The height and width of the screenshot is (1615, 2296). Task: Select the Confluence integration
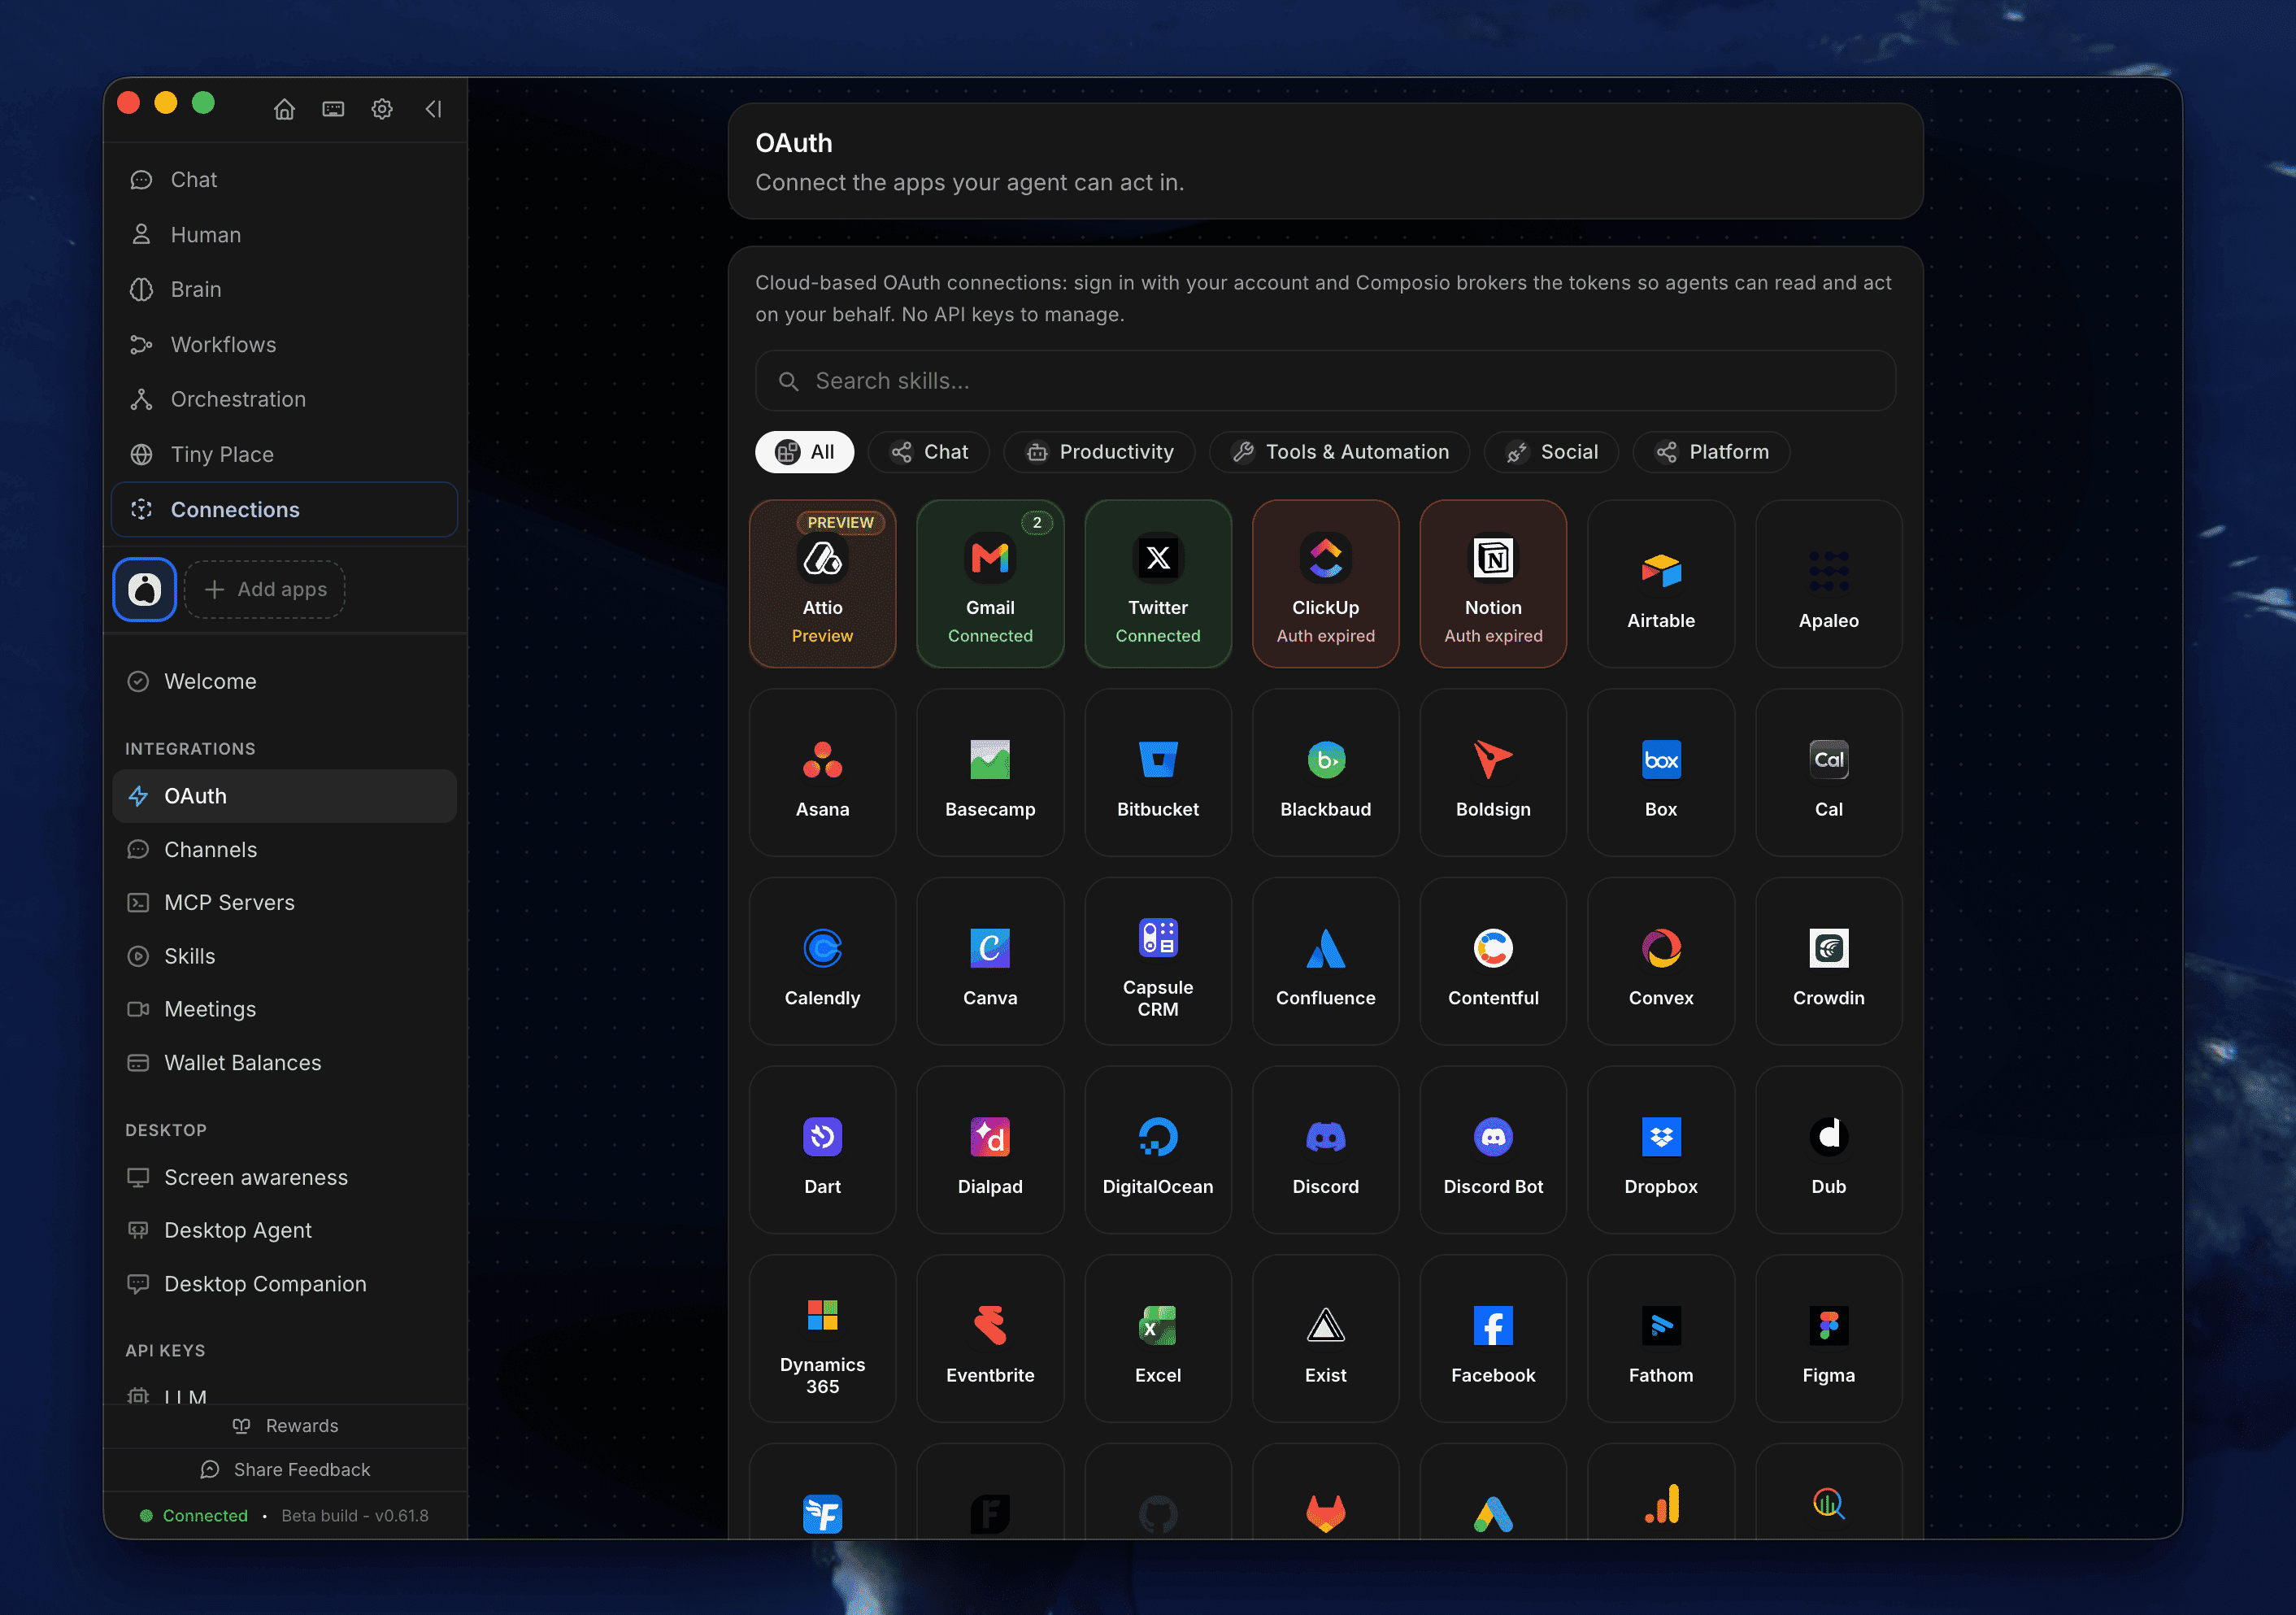pos(1326,961)
